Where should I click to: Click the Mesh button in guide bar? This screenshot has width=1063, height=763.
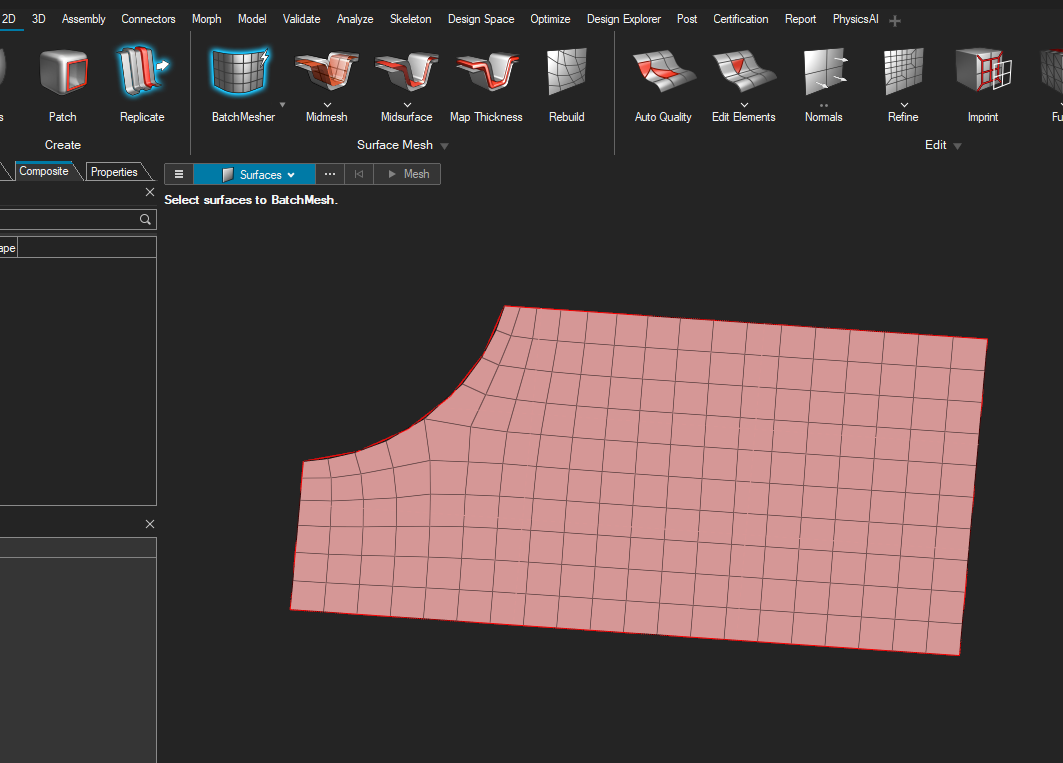tap(407, 174)
